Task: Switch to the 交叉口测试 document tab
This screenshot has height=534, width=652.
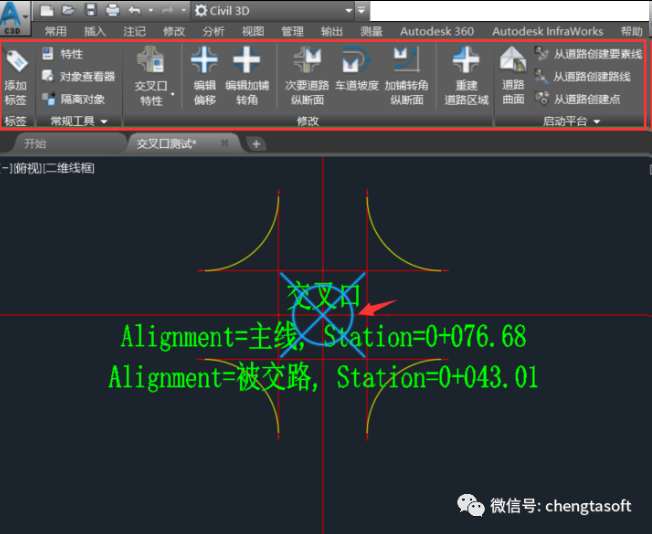Action: (x=166, y=144)
